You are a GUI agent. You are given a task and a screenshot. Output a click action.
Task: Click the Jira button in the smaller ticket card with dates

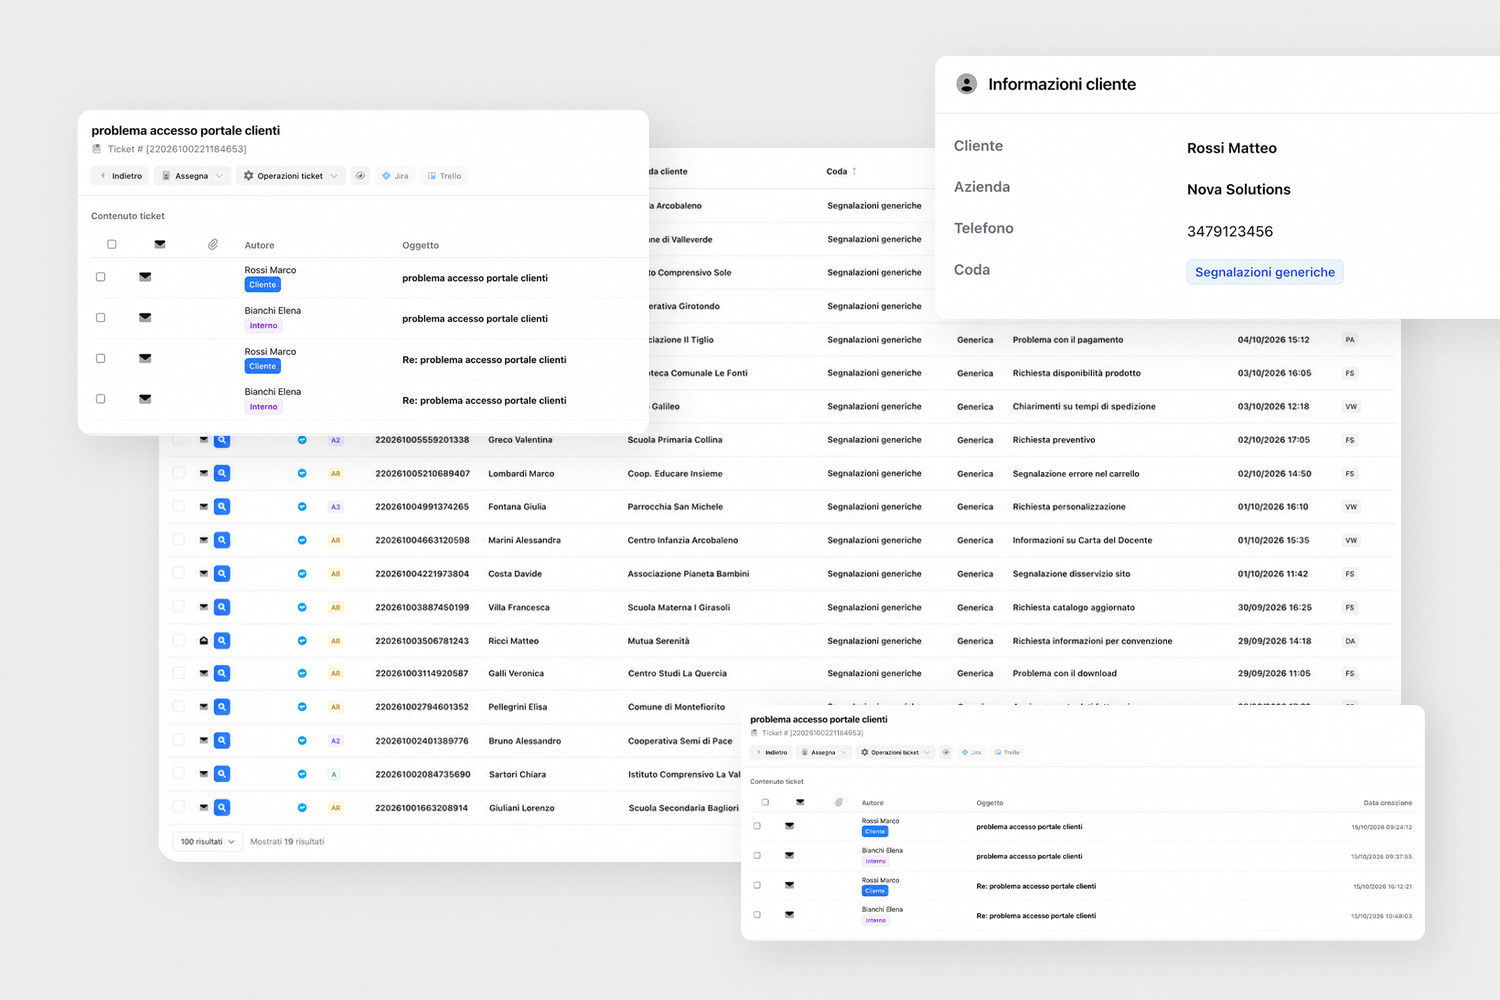[971, 752]
